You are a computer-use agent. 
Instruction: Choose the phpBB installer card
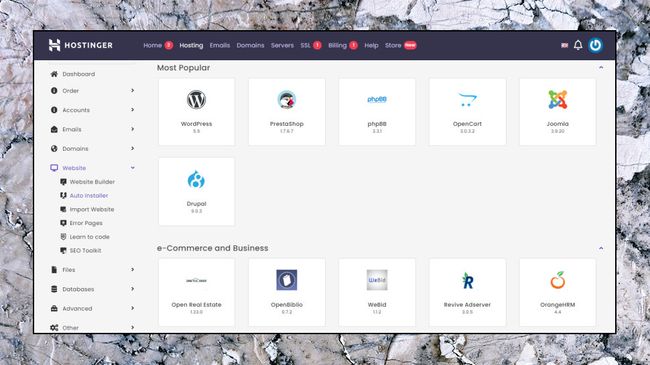(377, 112)
